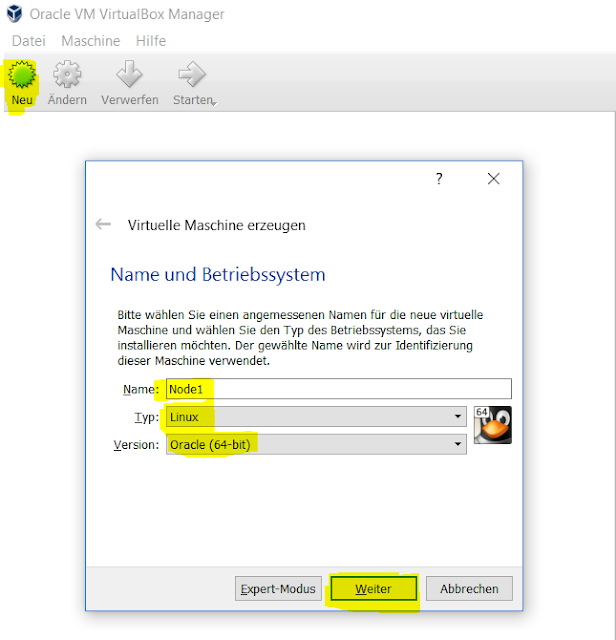The image size is (616, 640).
Task: Open the Hilfe menu
Action: coord(151,41)
